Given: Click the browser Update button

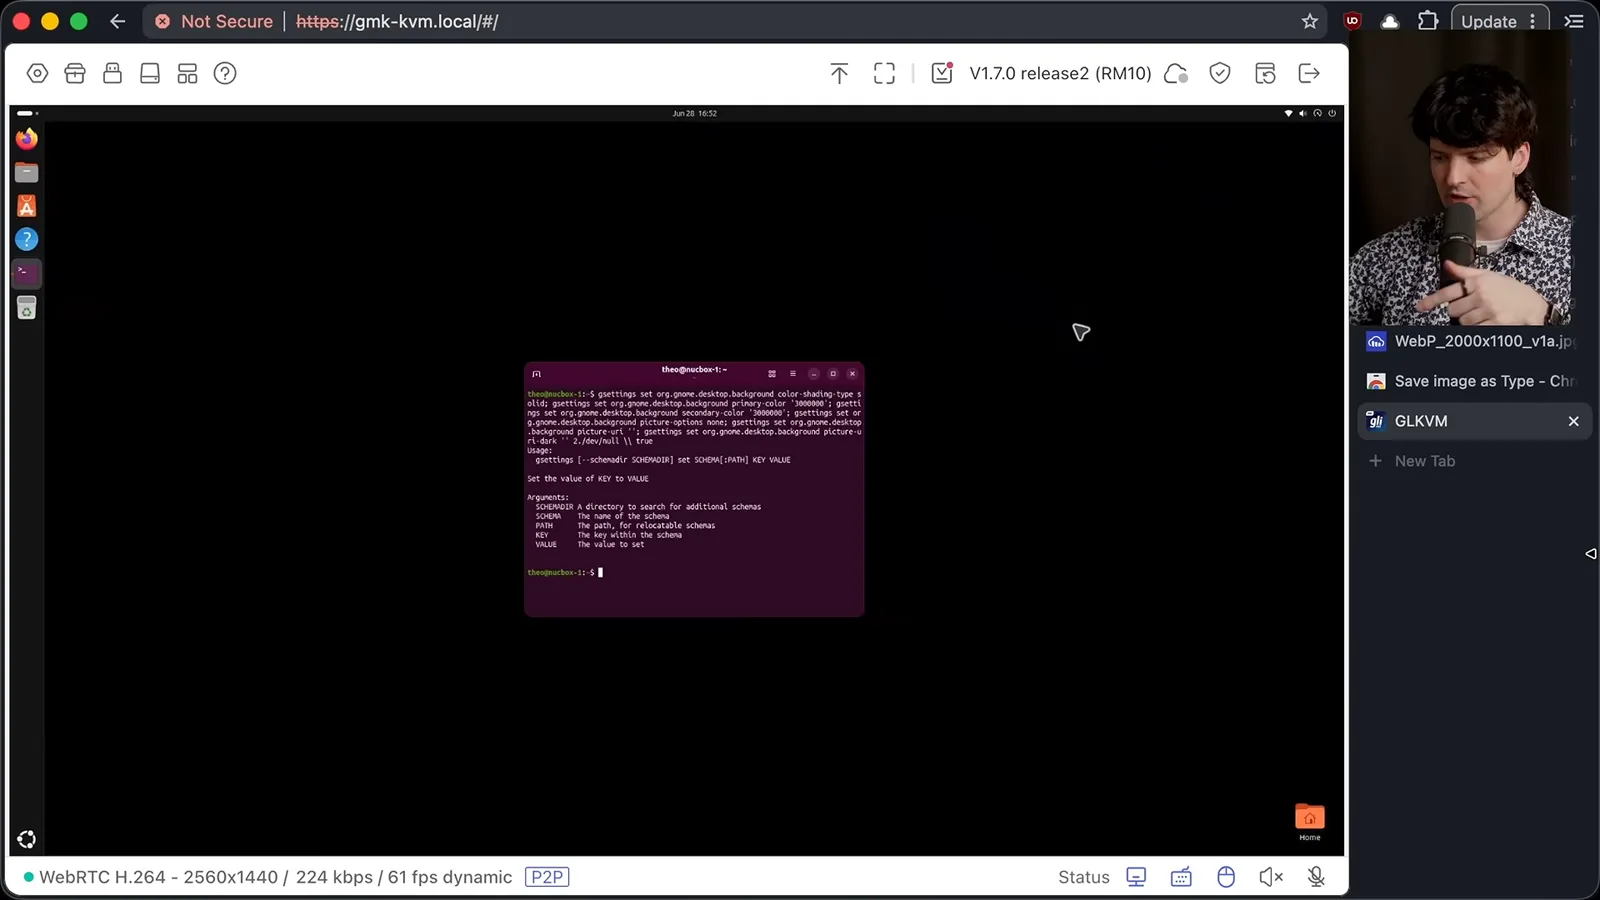Looking at the screenshot, I should (x=1499, y=21).
